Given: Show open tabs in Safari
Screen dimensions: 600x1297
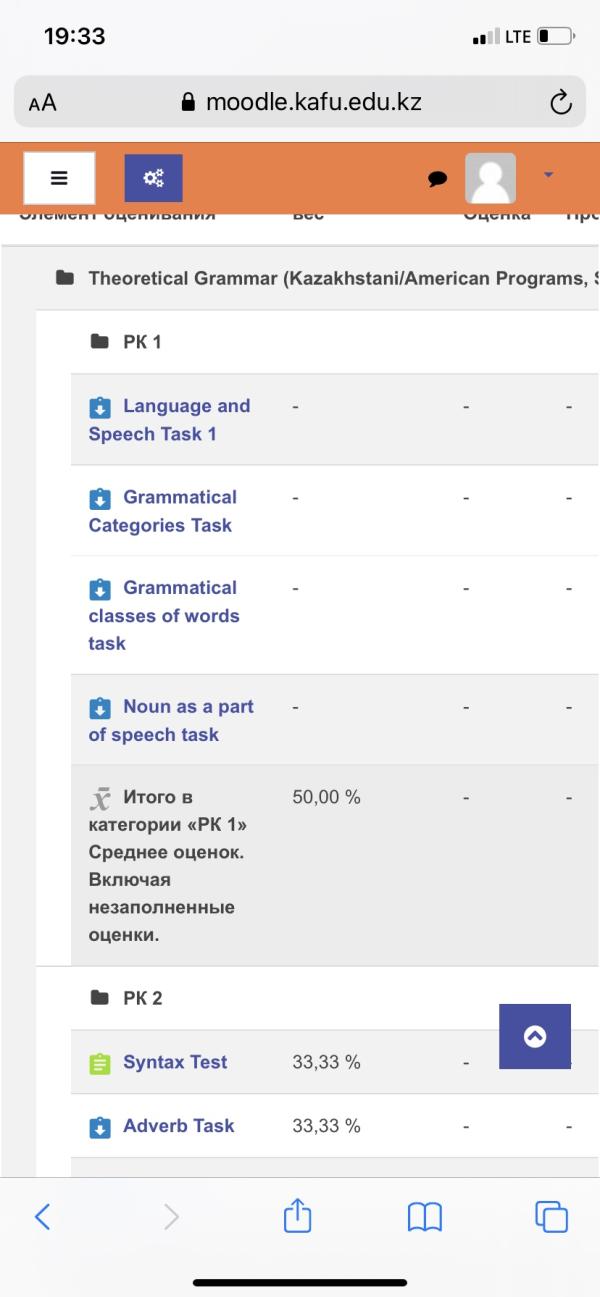Looking at the screenshot, I should 551,1217.
